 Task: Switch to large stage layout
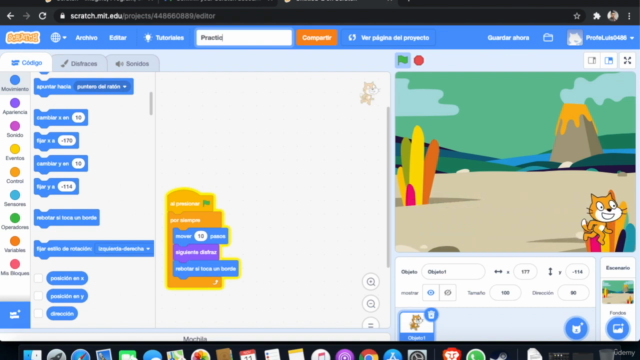point(609,60)
